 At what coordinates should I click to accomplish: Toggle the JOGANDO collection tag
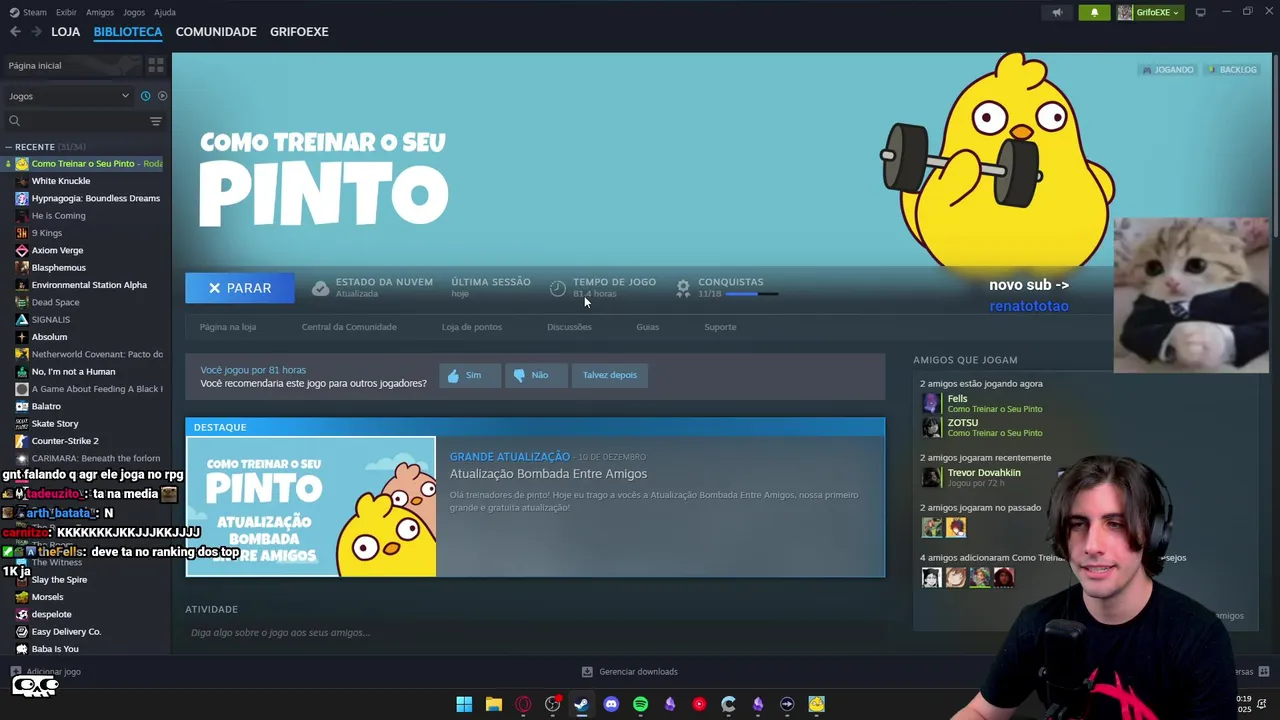tap(1167, 70)
